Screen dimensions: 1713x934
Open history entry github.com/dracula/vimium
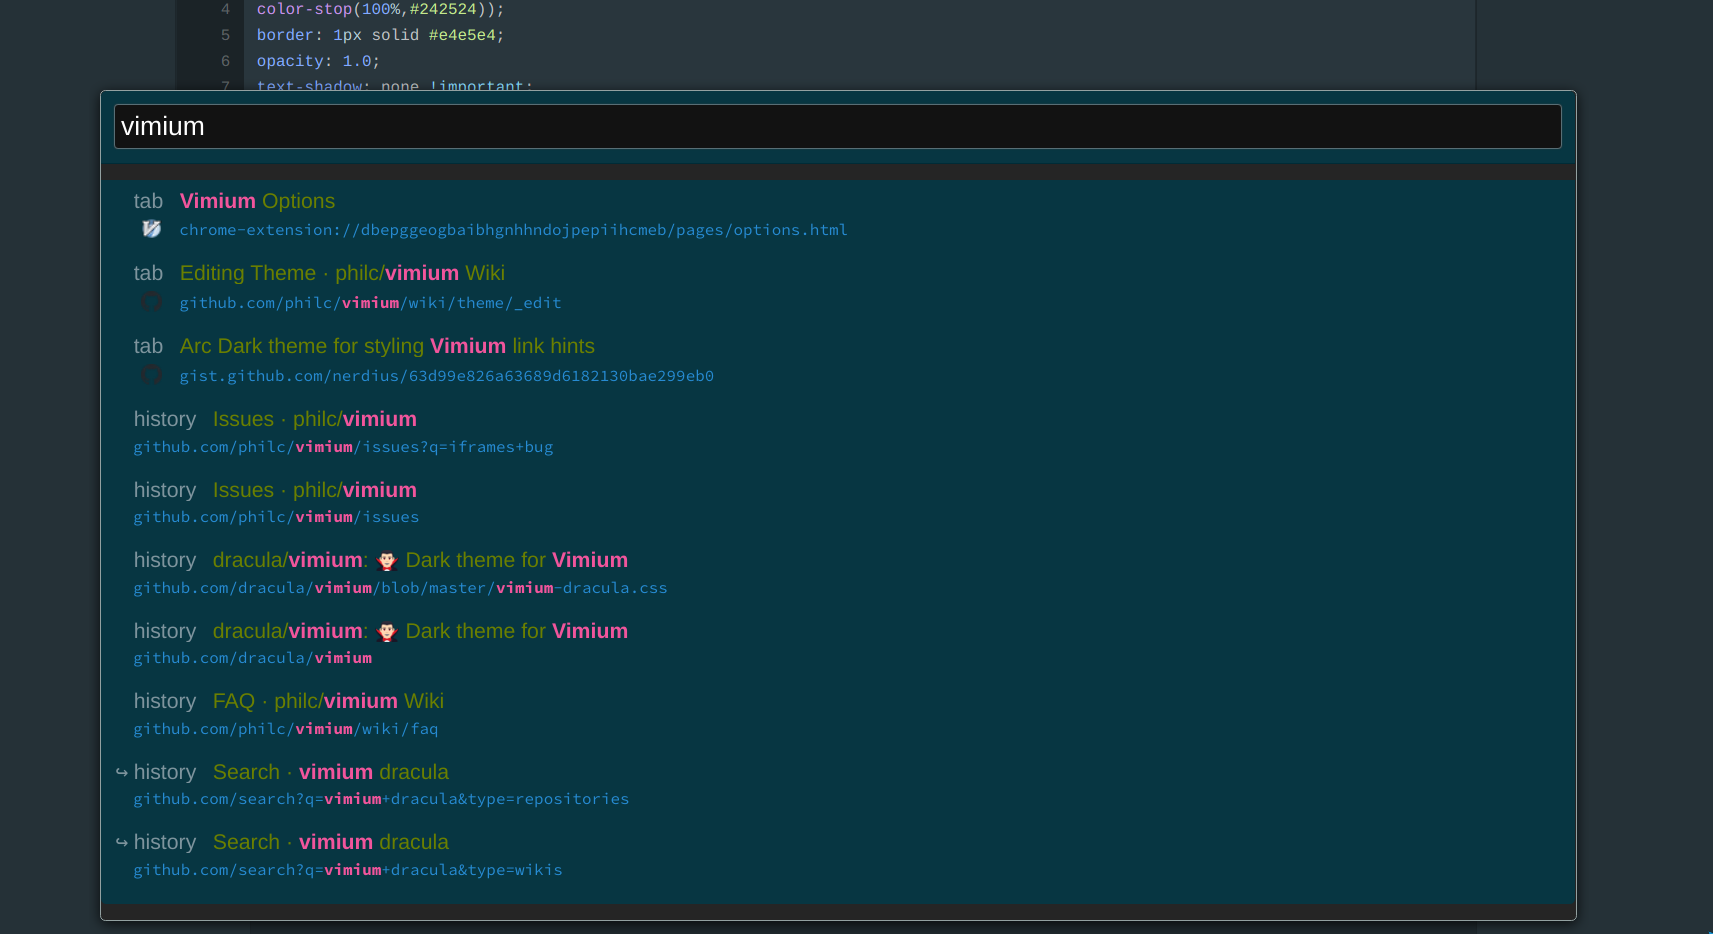838,644
